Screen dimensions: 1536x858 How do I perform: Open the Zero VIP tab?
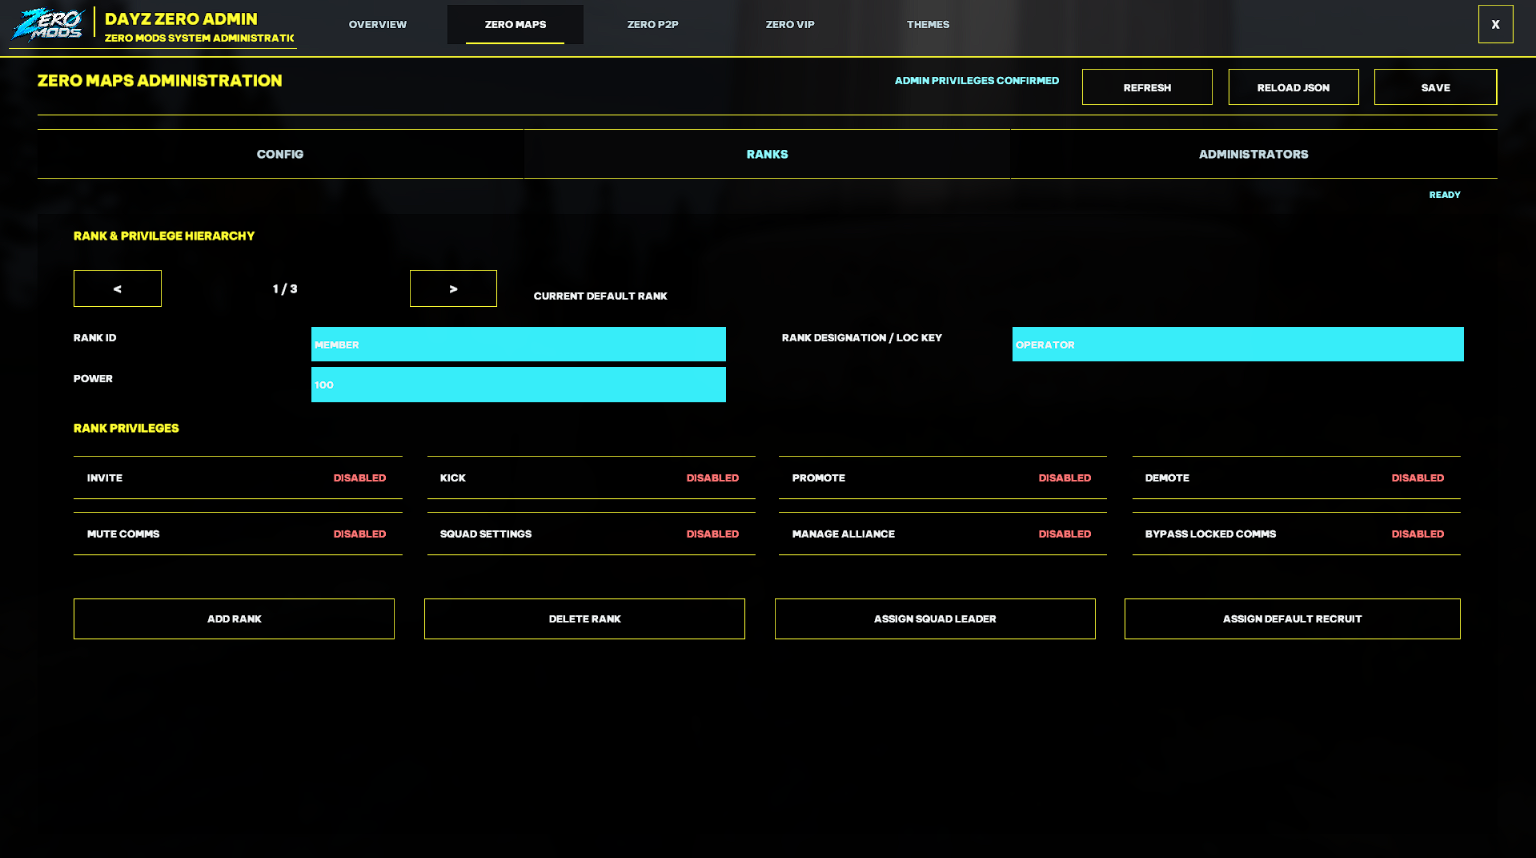pos(790,25)
